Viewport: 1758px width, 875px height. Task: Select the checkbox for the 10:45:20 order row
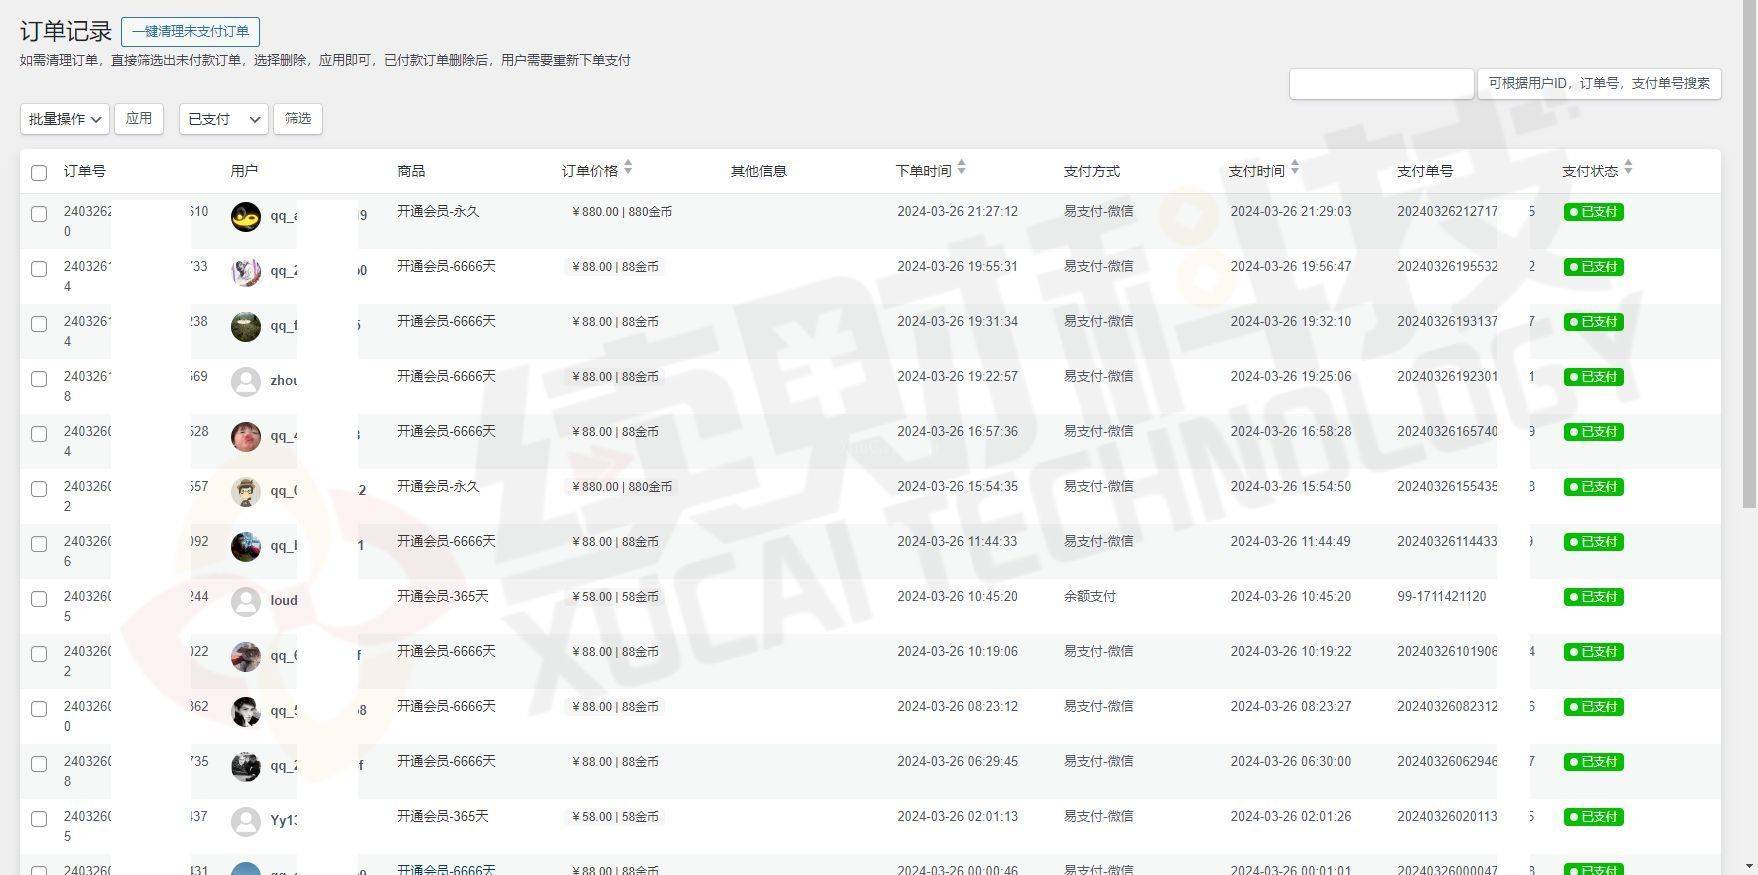click(39, 599)
